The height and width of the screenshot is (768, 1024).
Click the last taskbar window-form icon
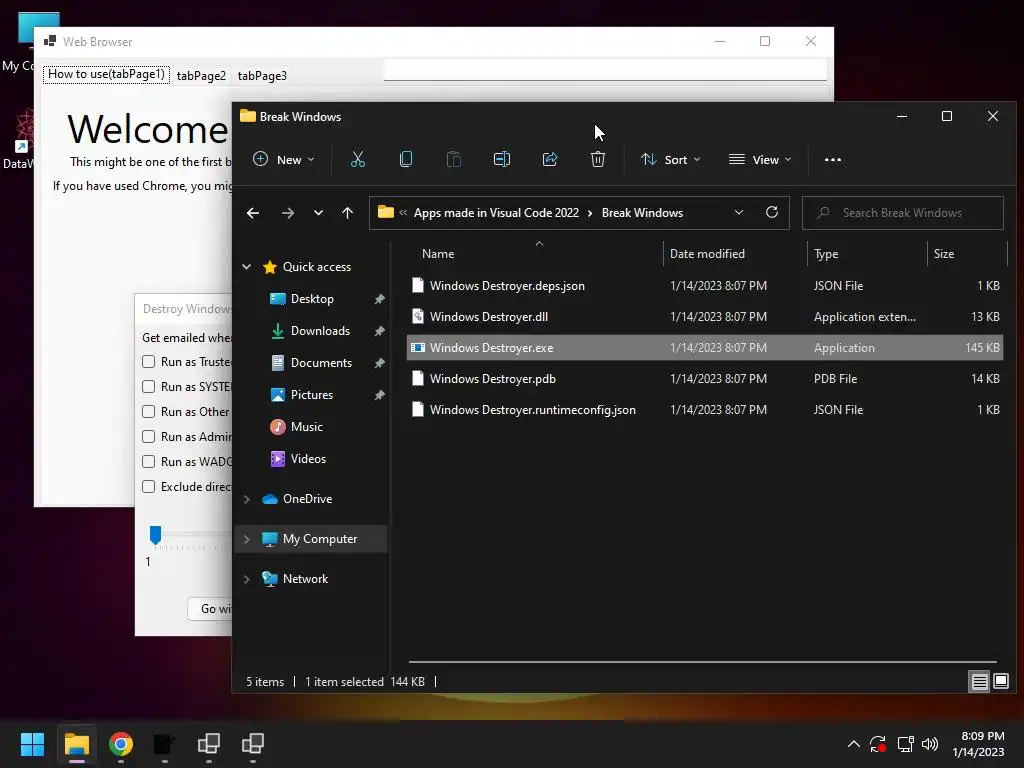pyautogui.click(x=253, y=744)
